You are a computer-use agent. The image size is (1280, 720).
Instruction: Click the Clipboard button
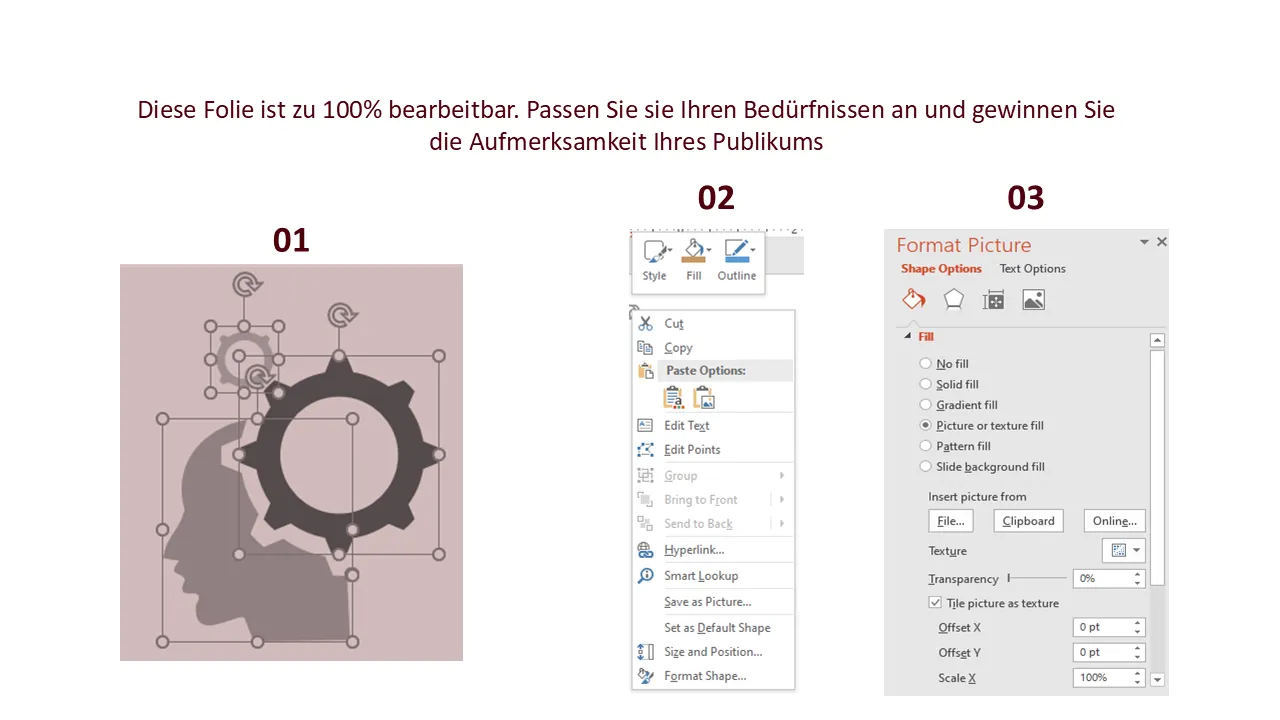pos(1028,521)
